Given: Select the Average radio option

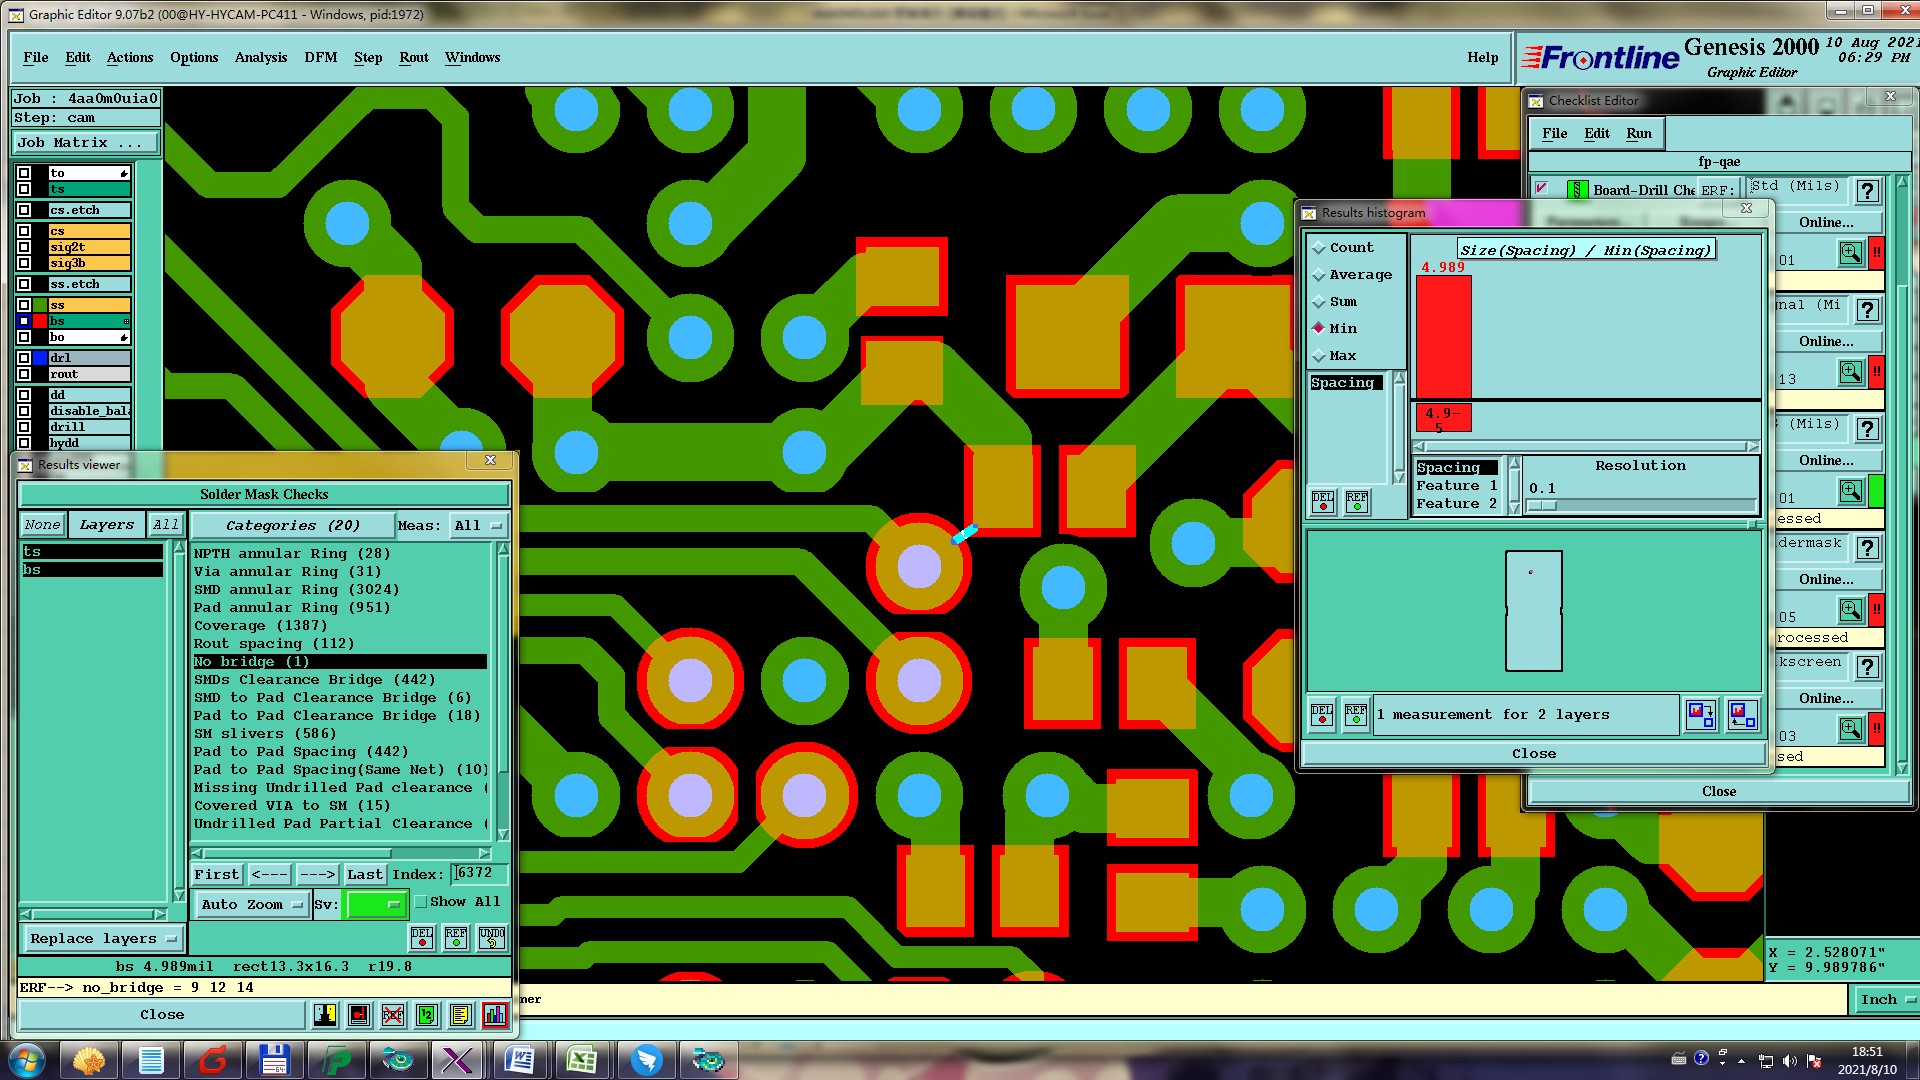Looking at the screenshot, I should 1319,275.
